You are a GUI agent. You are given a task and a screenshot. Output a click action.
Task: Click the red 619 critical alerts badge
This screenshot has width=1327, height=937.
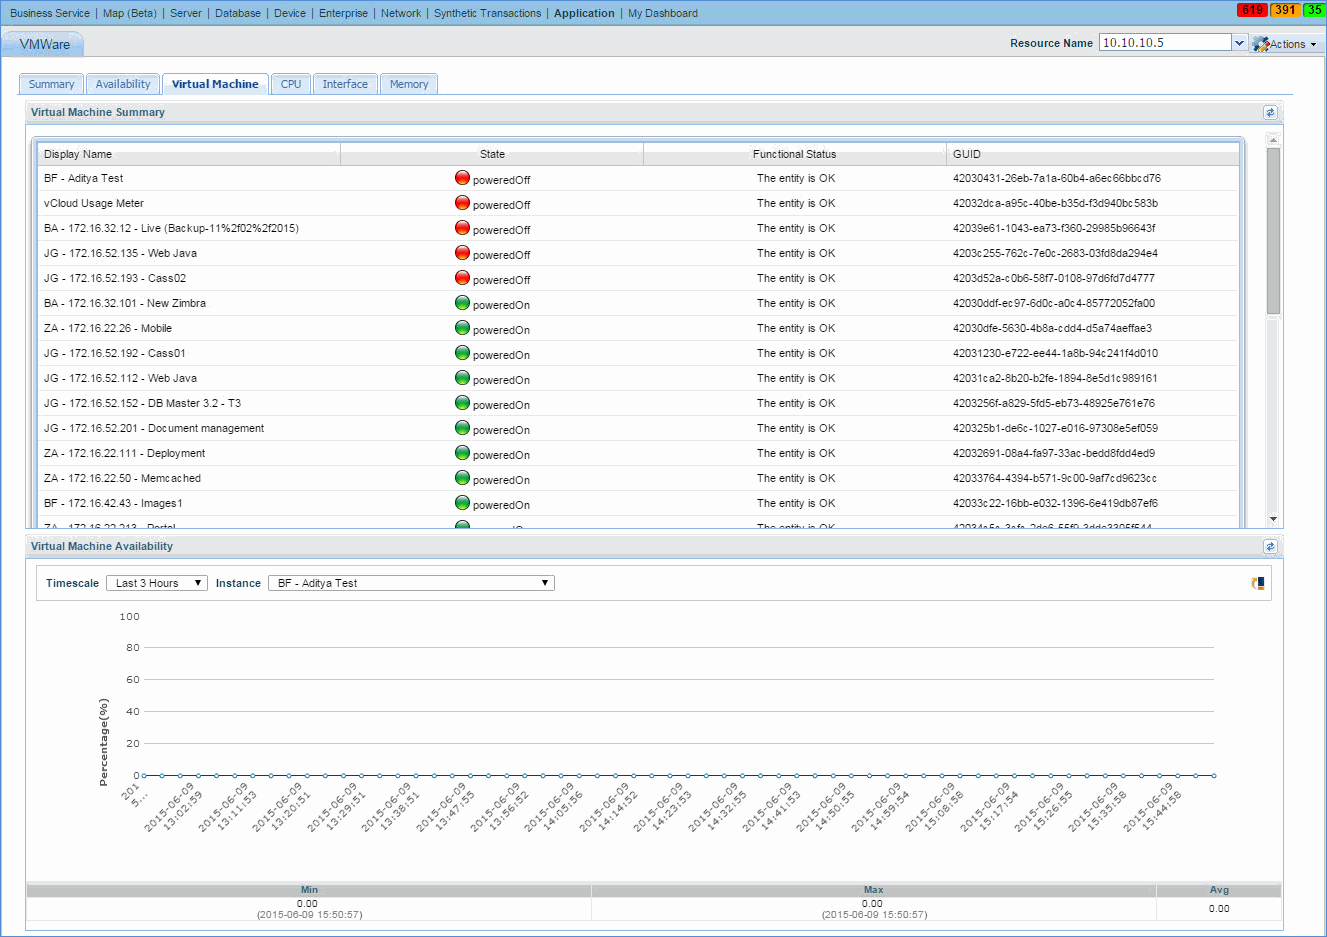tap(1252, 10)
